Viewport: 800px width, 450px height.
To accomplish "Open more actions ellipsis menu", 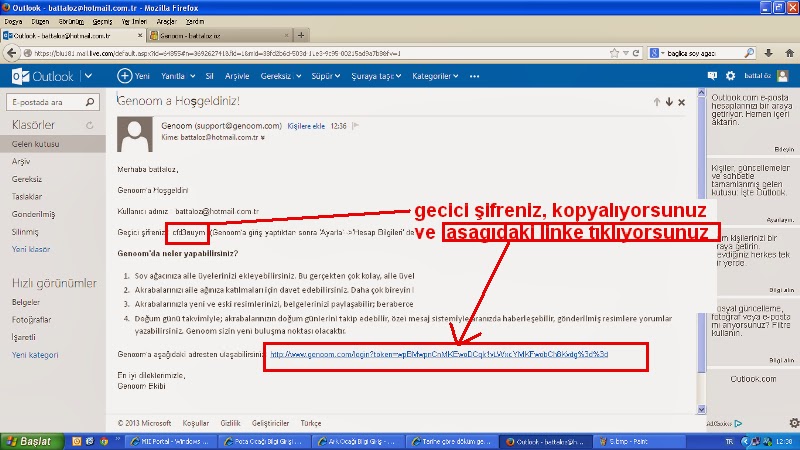I will pos(474,76).
